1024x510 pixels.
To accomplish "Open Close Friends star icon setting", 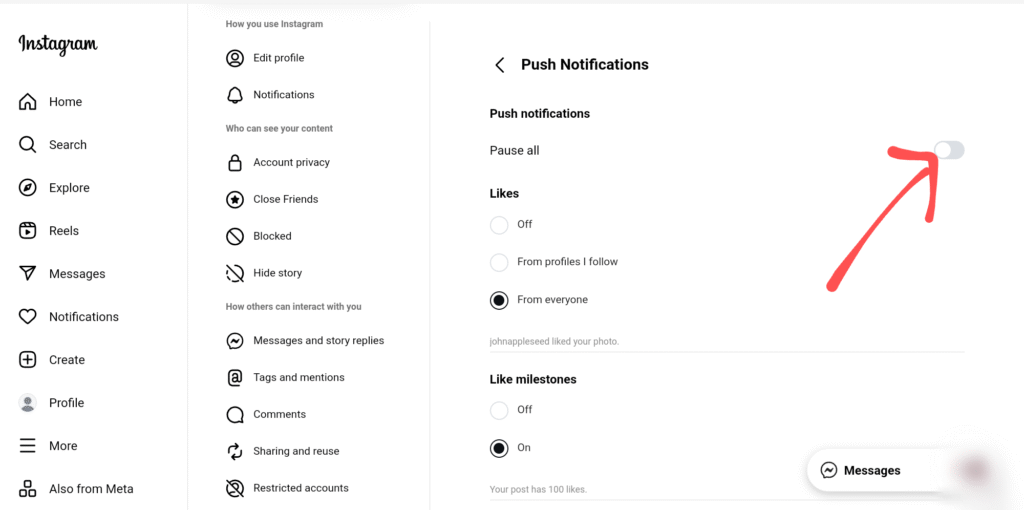I will click(x=235, y=200).
